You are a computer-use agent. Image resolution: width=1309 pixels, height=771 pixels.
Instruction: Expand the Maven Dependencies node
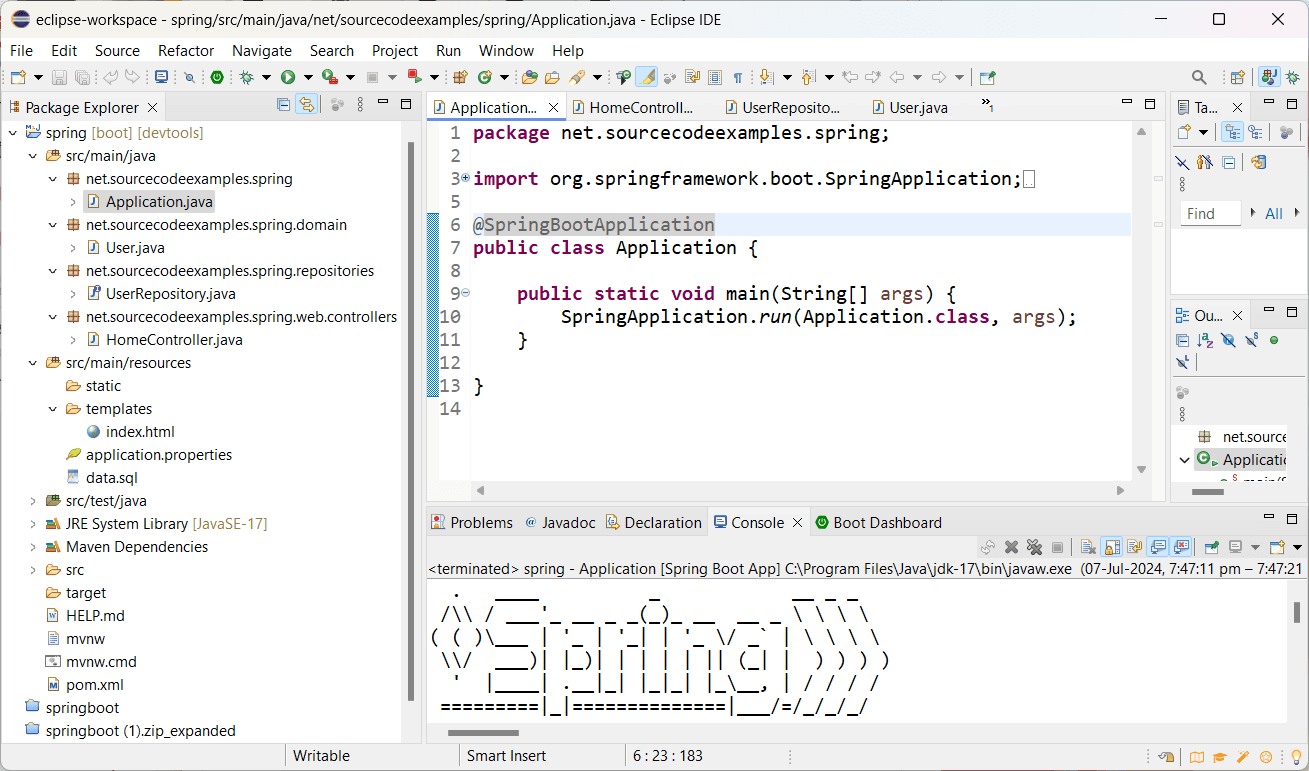(33, 547)
